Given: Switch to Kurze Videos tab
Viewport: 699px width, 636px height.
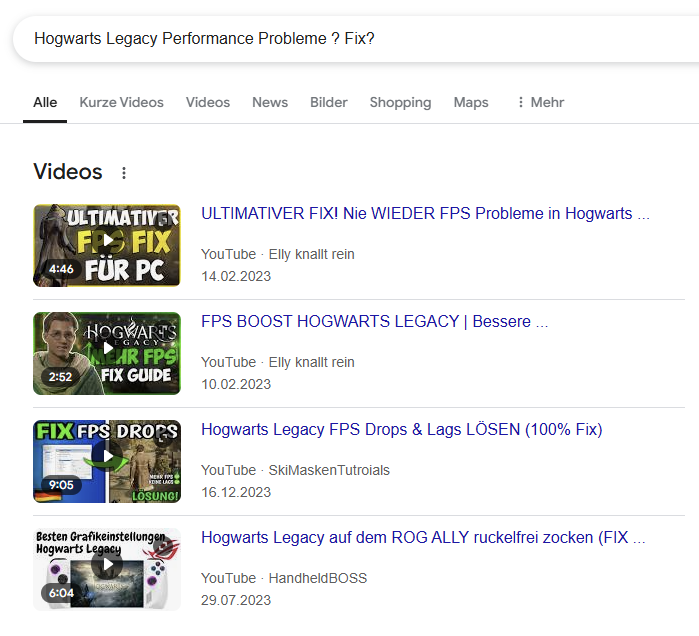Looking at the screenshot, I should point(121,103).
